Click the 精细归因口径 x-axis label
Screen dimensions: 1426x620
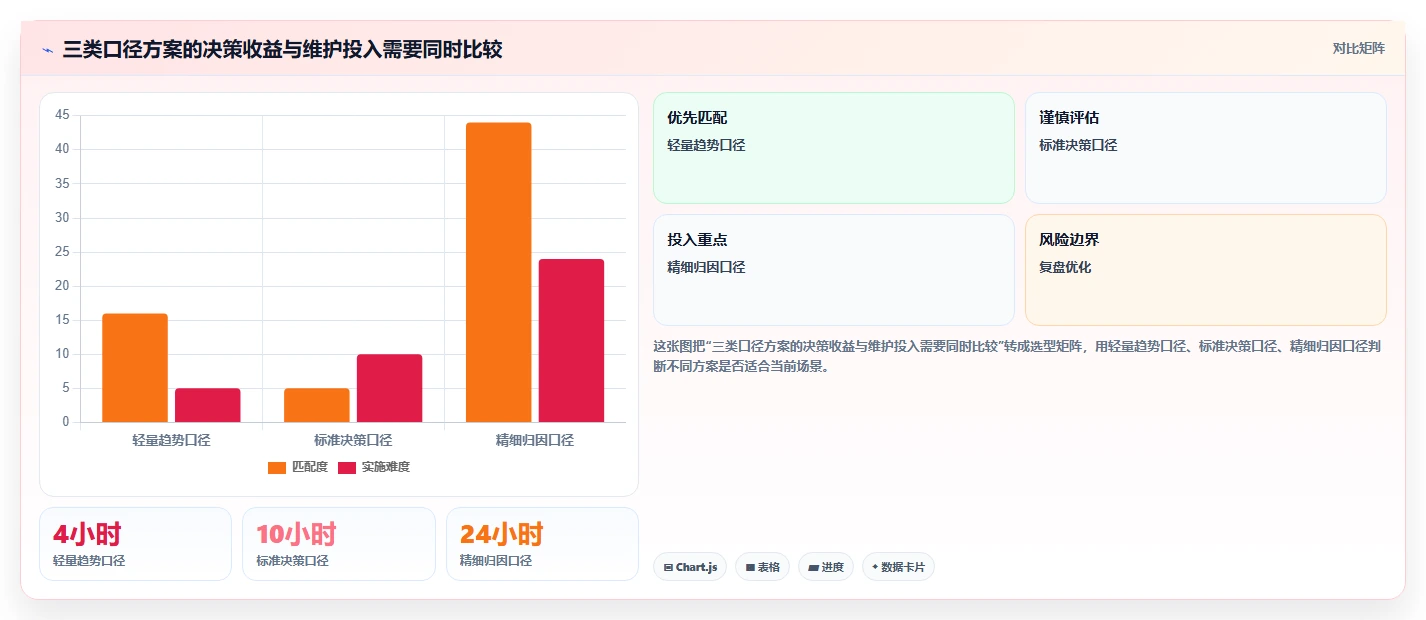click(x=535, y=440)
